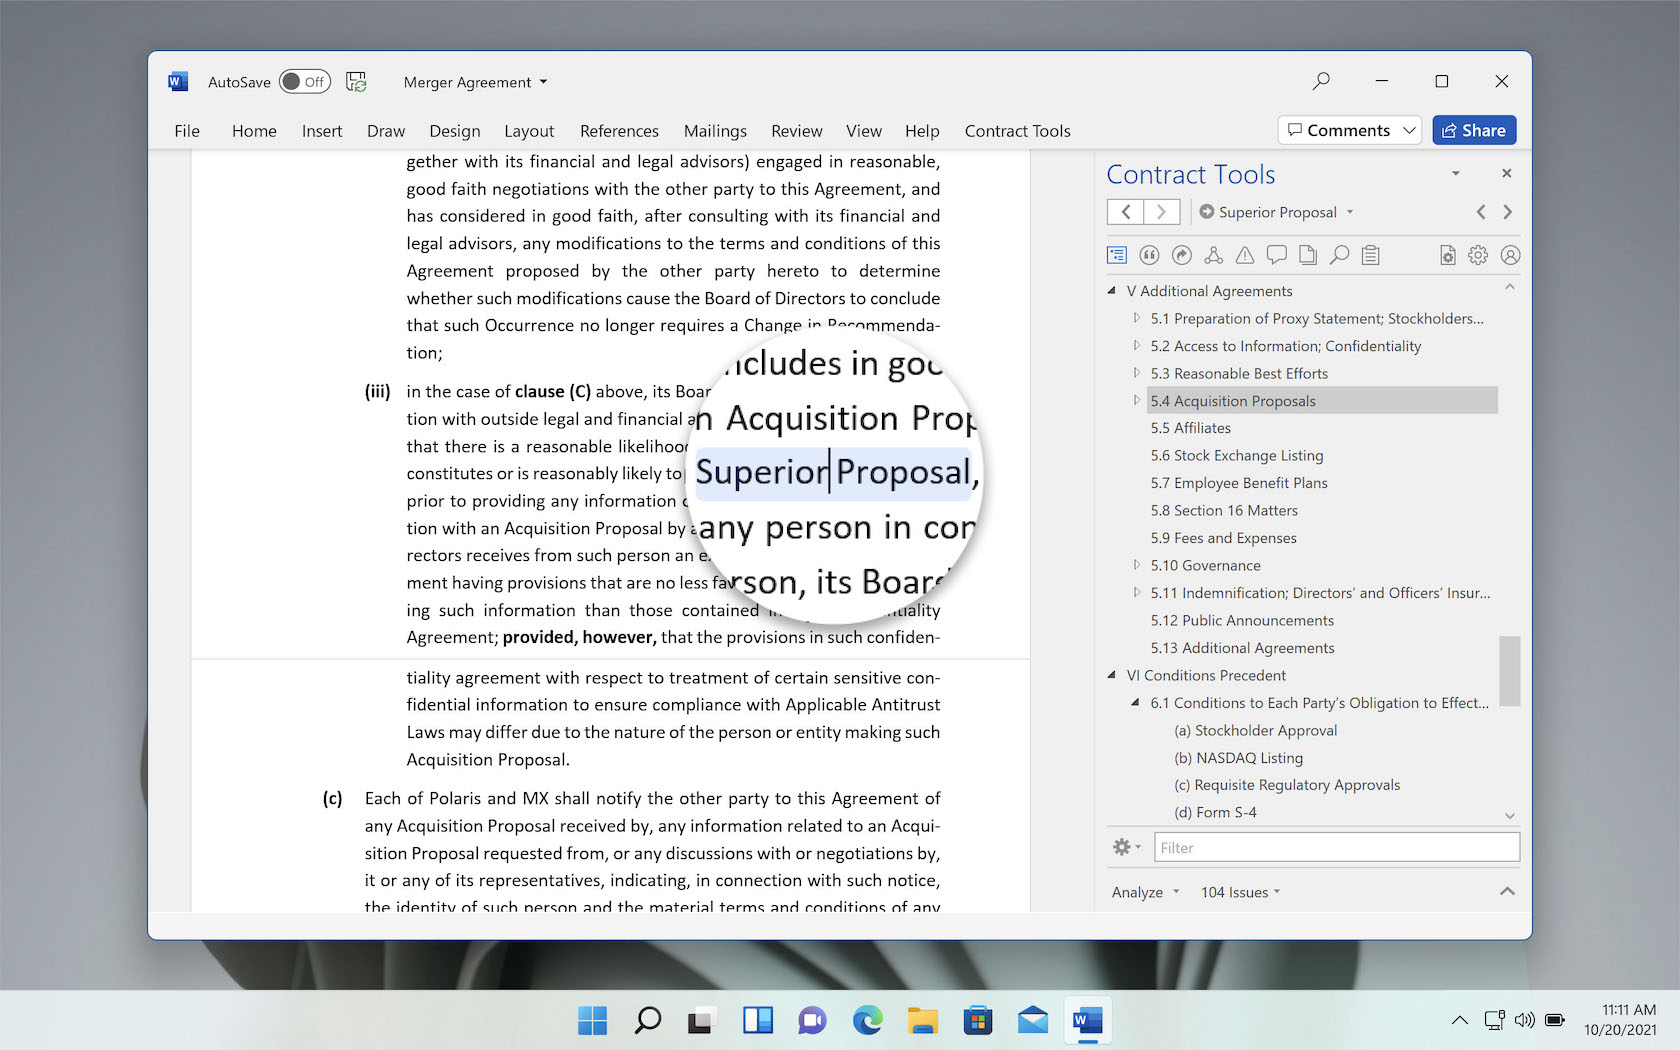Open the Review tab
1680x1050 pixels.
coord(796,131)
